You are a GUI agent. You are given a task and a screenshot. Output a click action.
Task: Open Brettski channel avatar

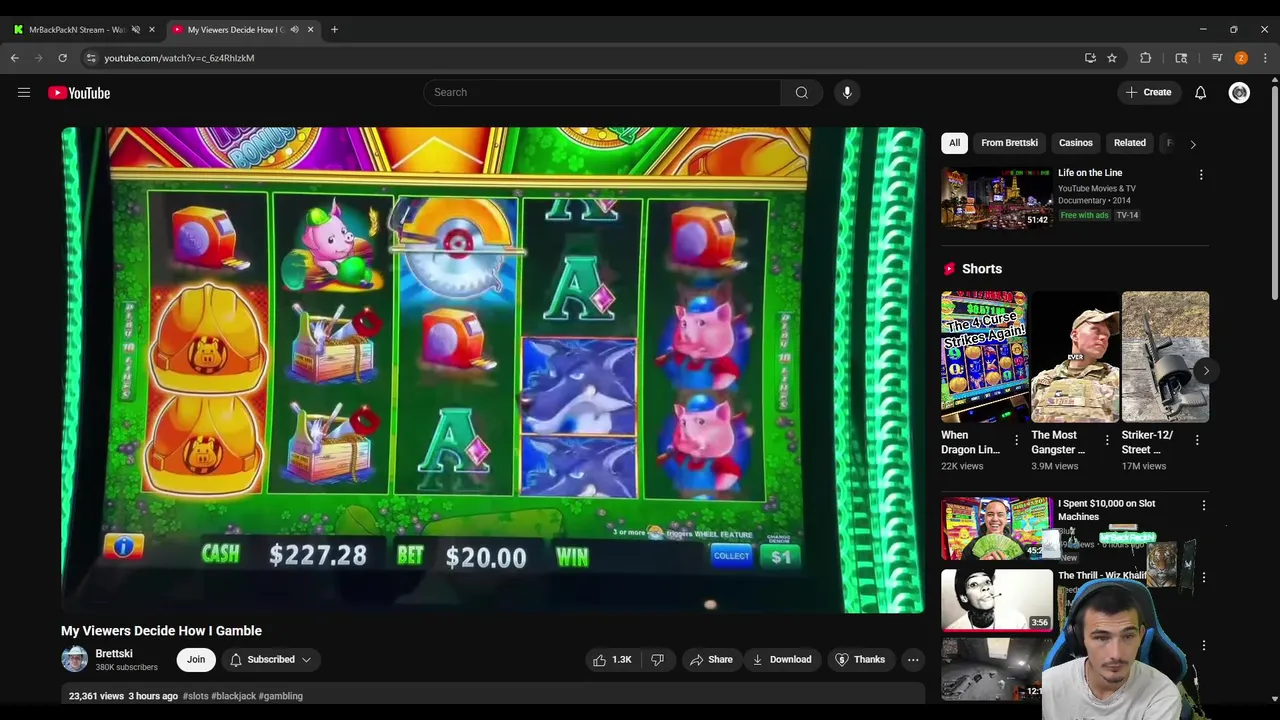[x=75, y=660]
